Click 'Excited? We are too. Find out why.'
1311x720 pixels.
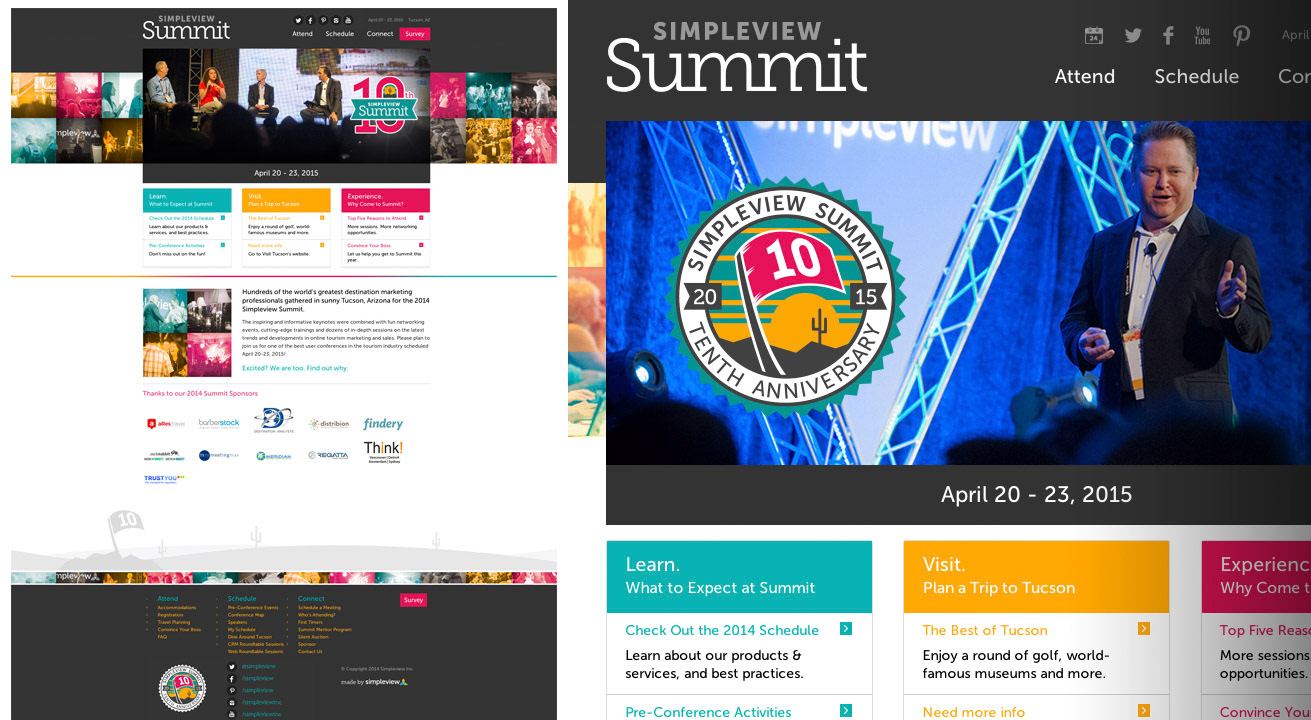click(295, 368)
